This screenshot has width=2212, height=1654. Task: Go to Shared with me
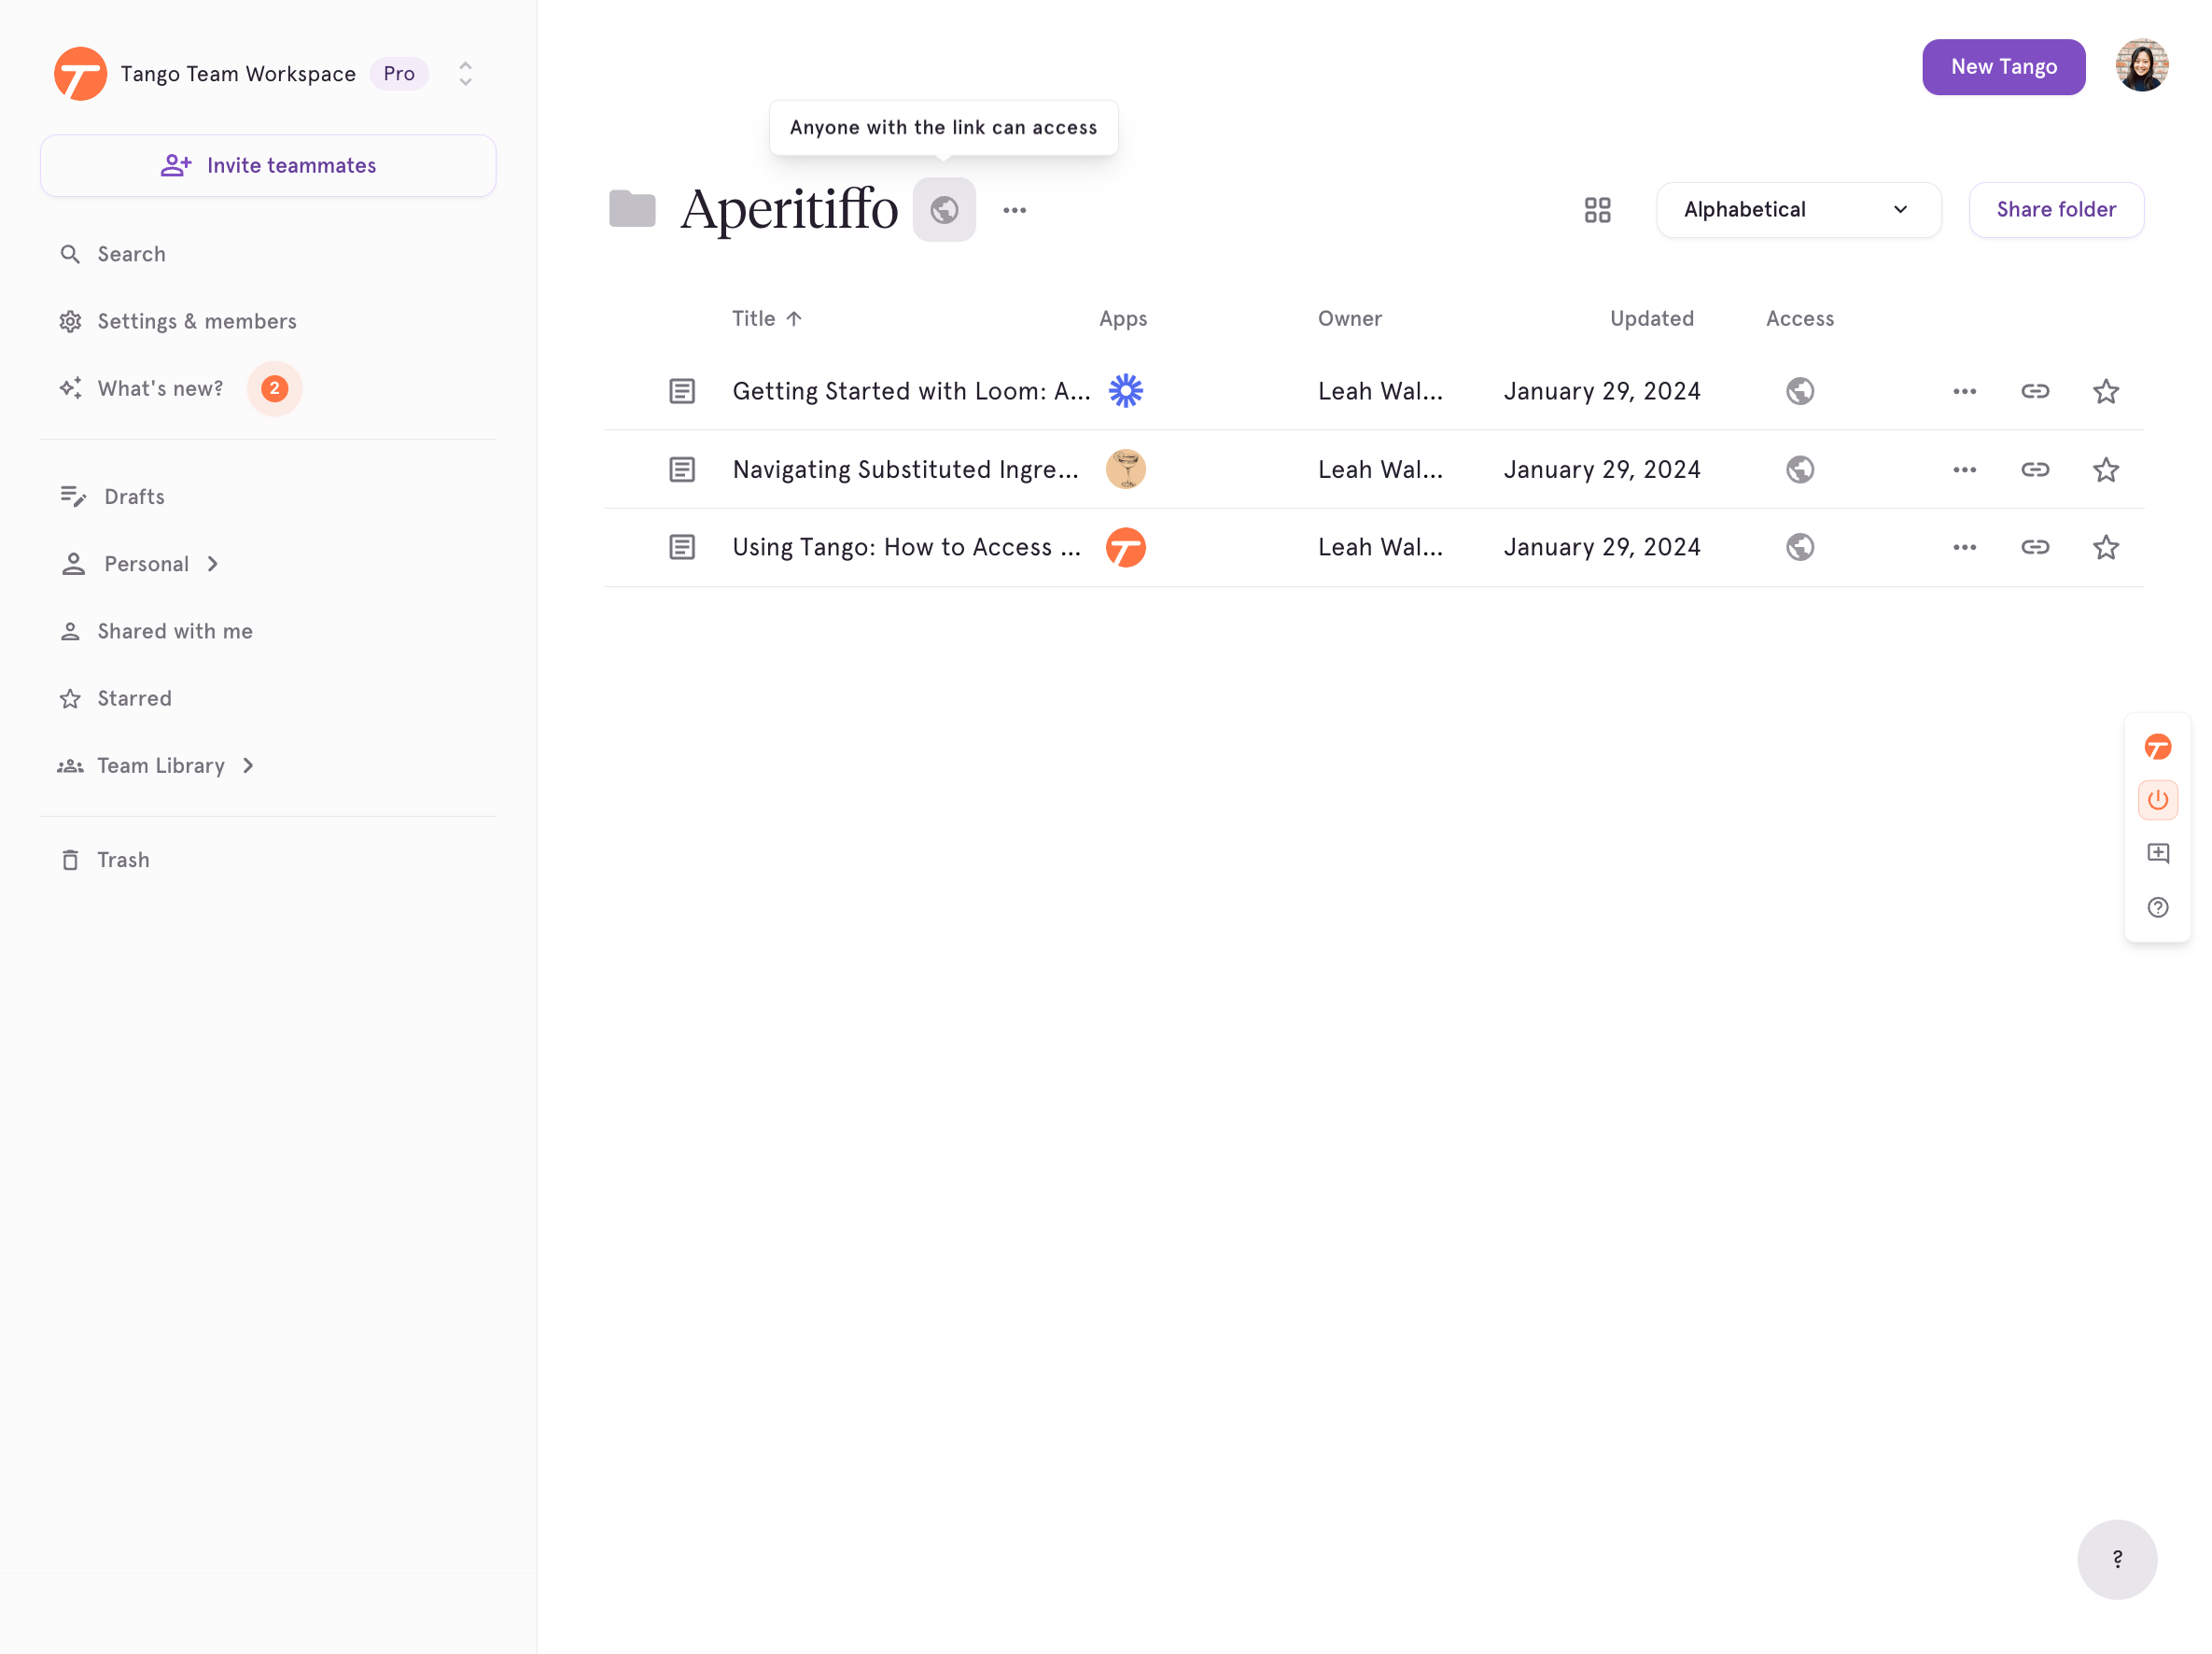point(174,631)
